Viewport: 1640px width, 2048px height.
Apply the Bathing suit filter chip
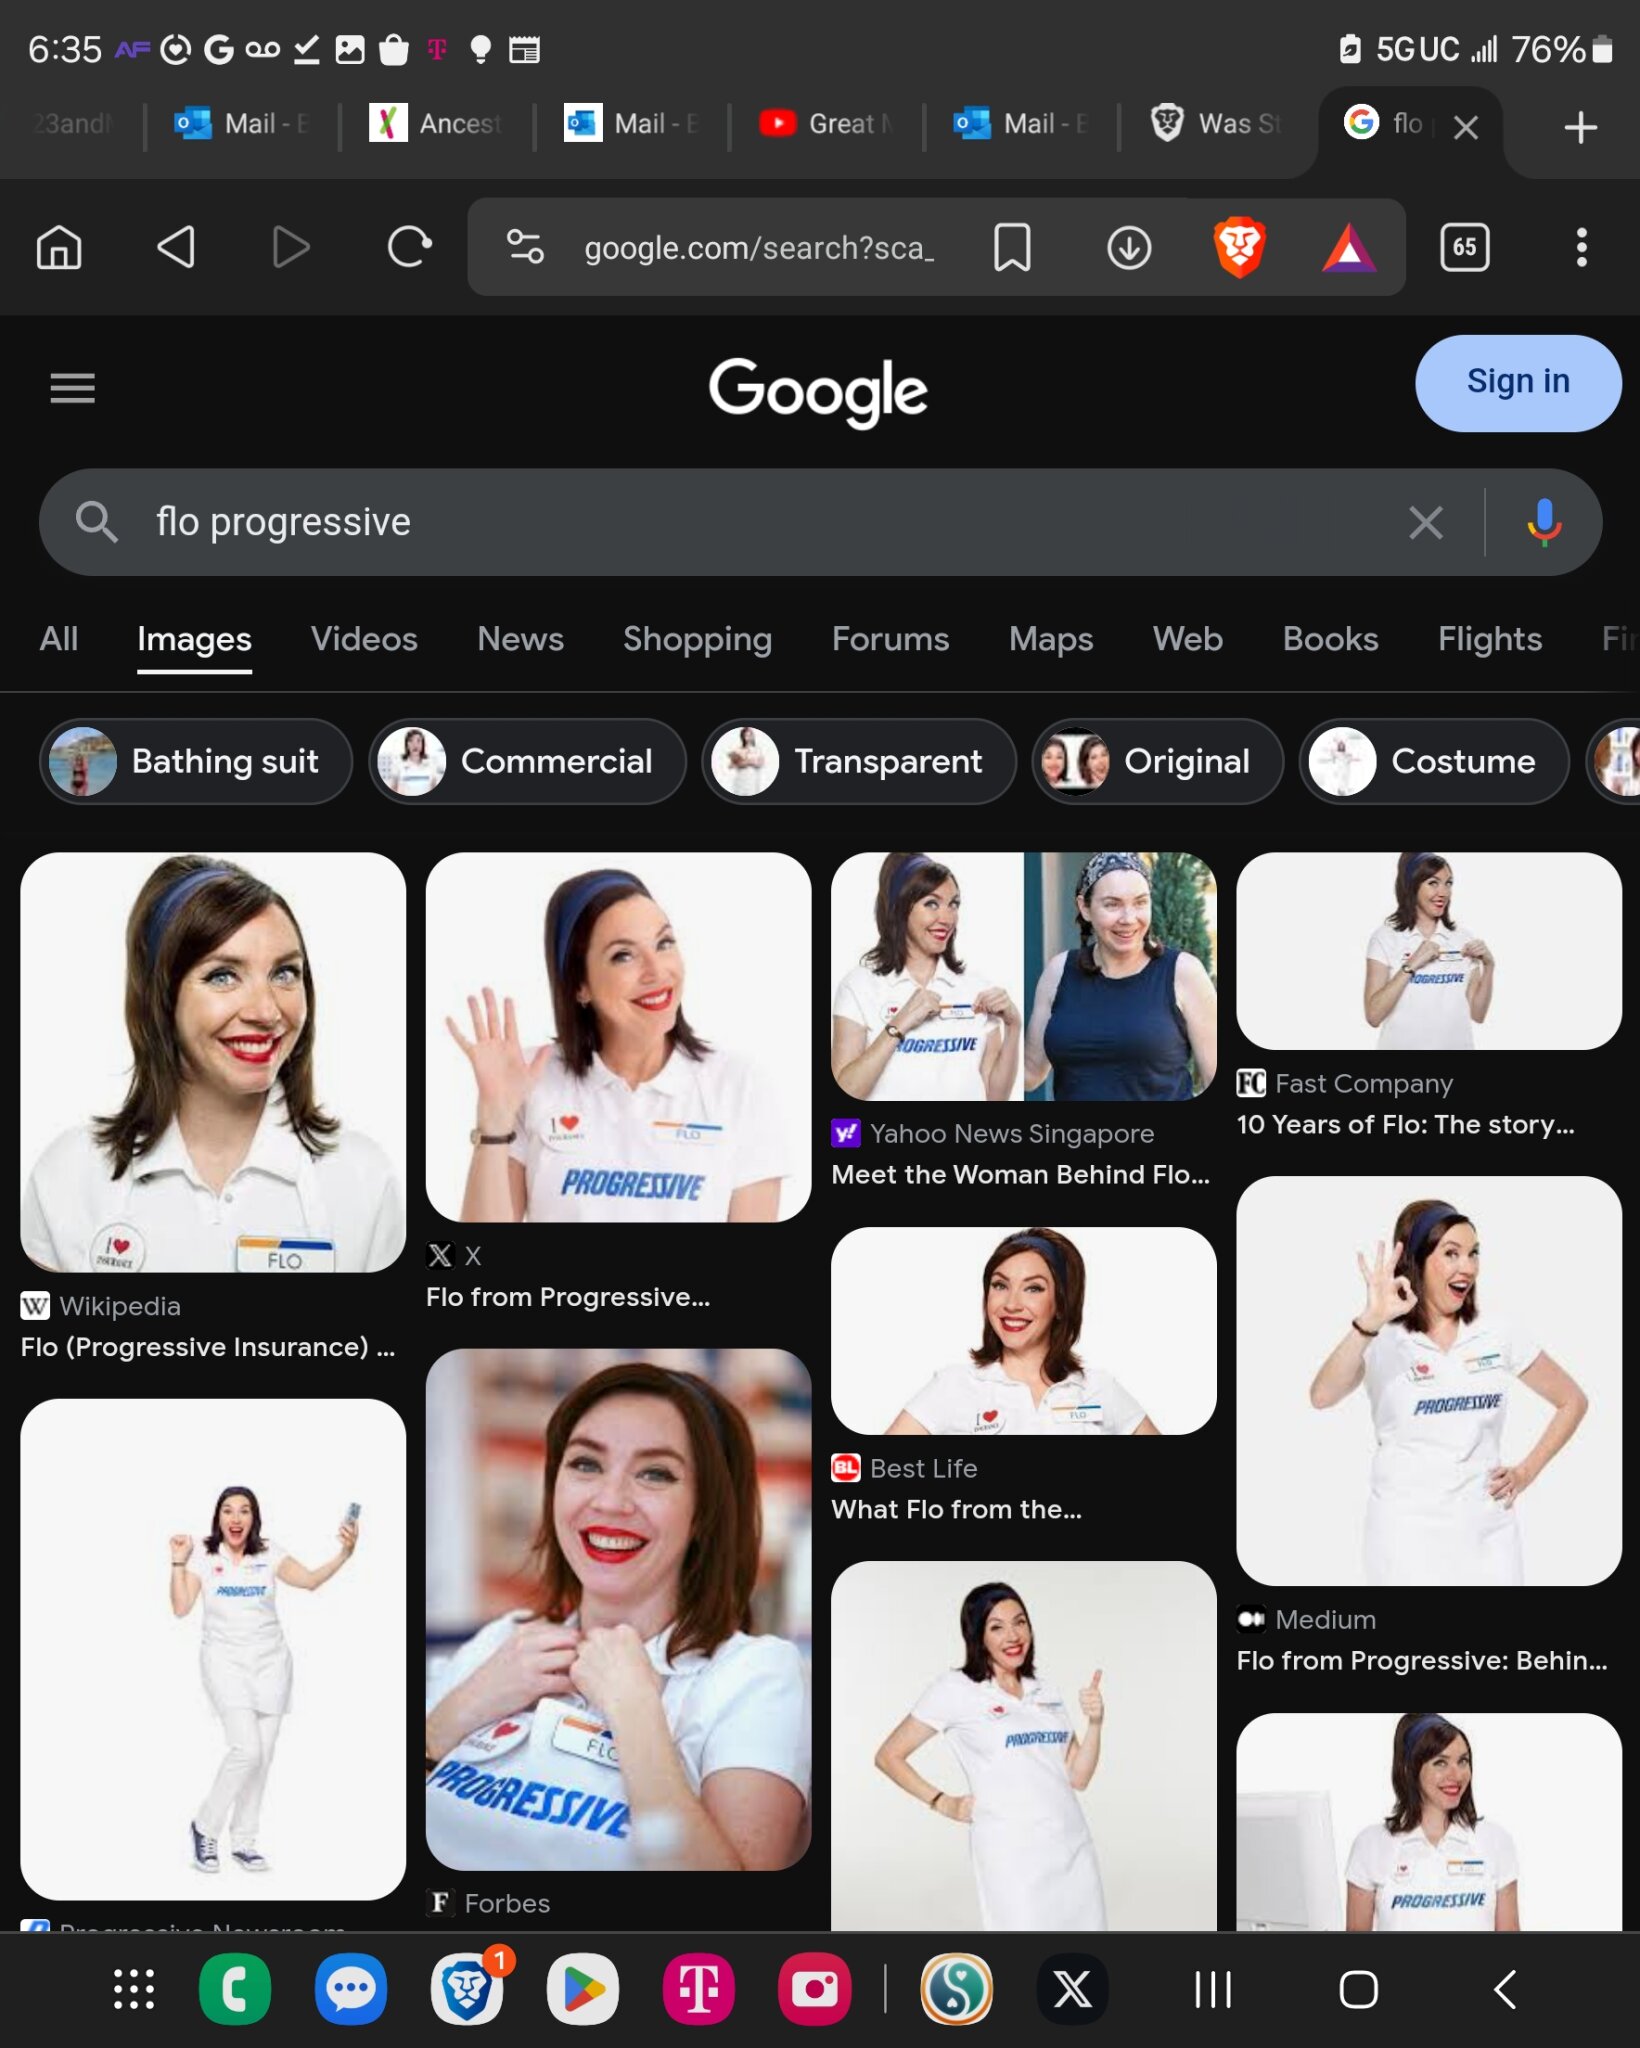point(196,761)
